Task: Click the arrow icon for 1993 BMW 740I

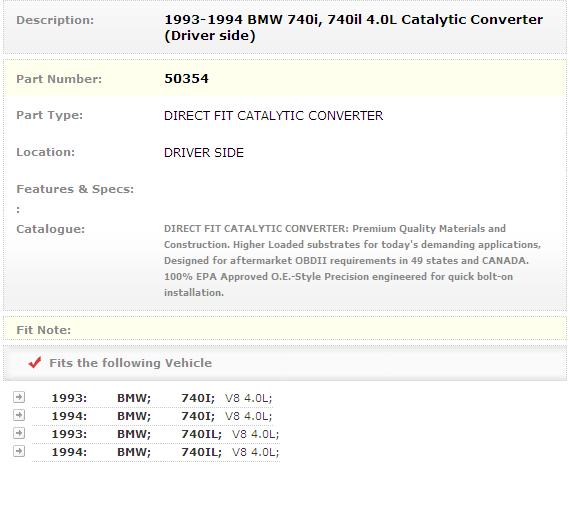Action: (x=19, y=397)
